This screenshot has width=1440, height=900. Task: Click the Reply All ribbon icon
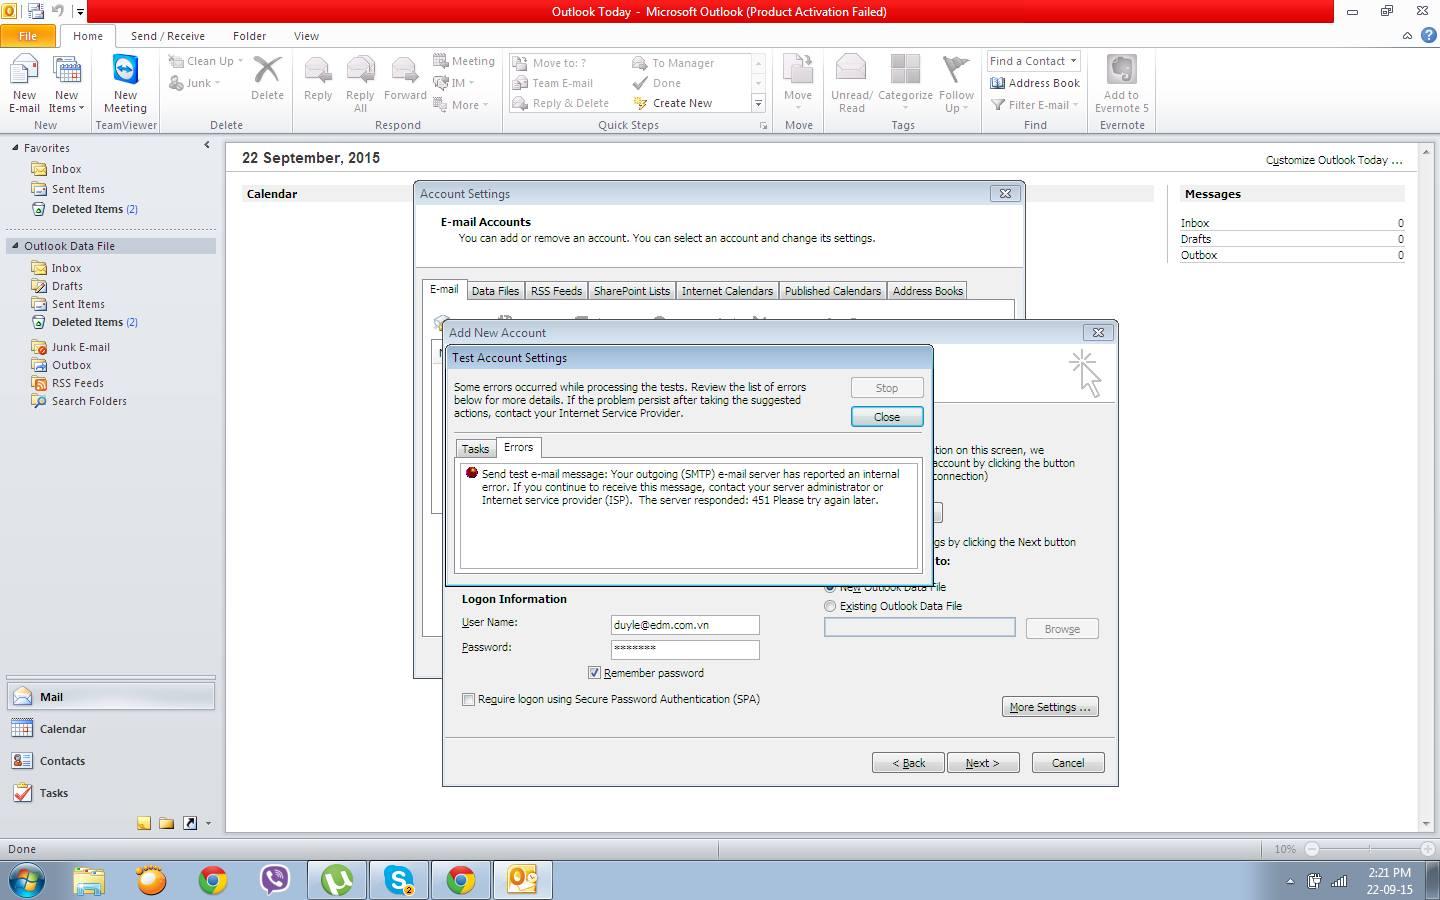[360, 84]
